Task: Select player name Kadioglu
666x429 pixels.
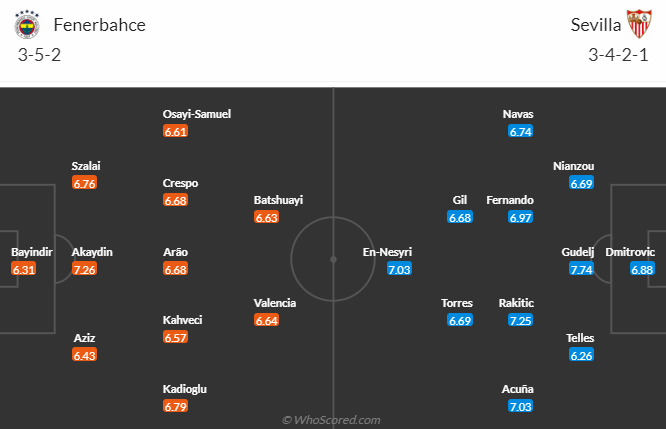Action: point(188,388)
